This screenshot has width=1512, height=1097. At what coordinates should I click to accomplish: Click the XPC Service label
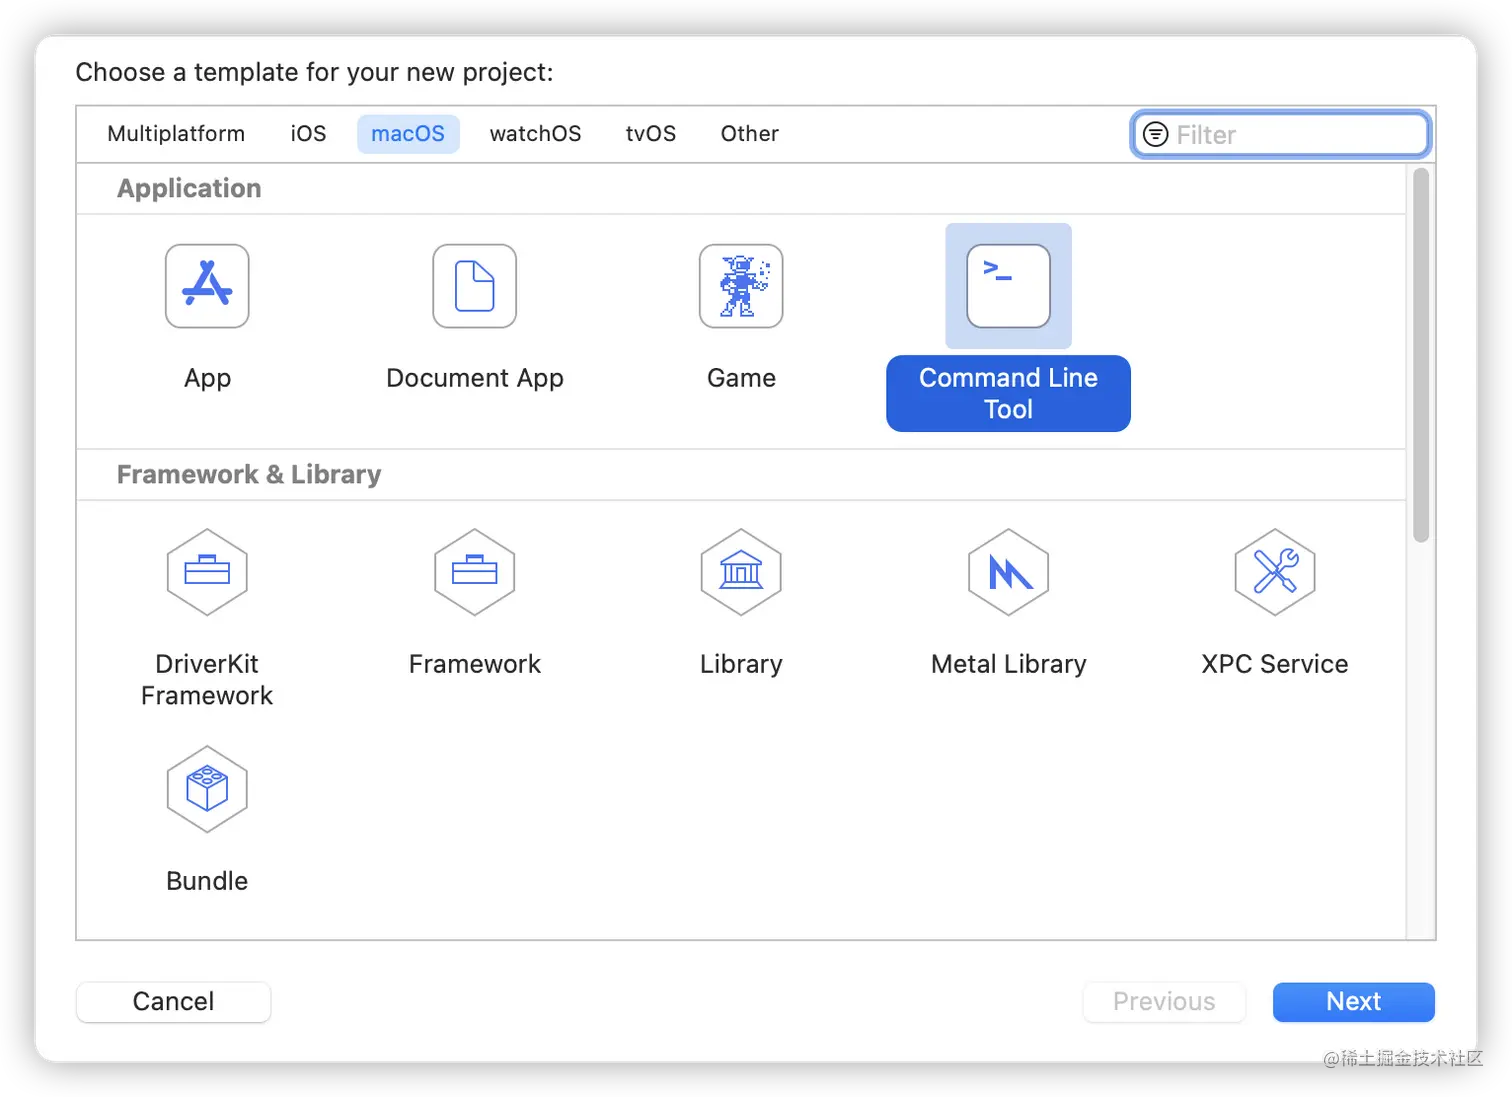tap(1275, 664)
